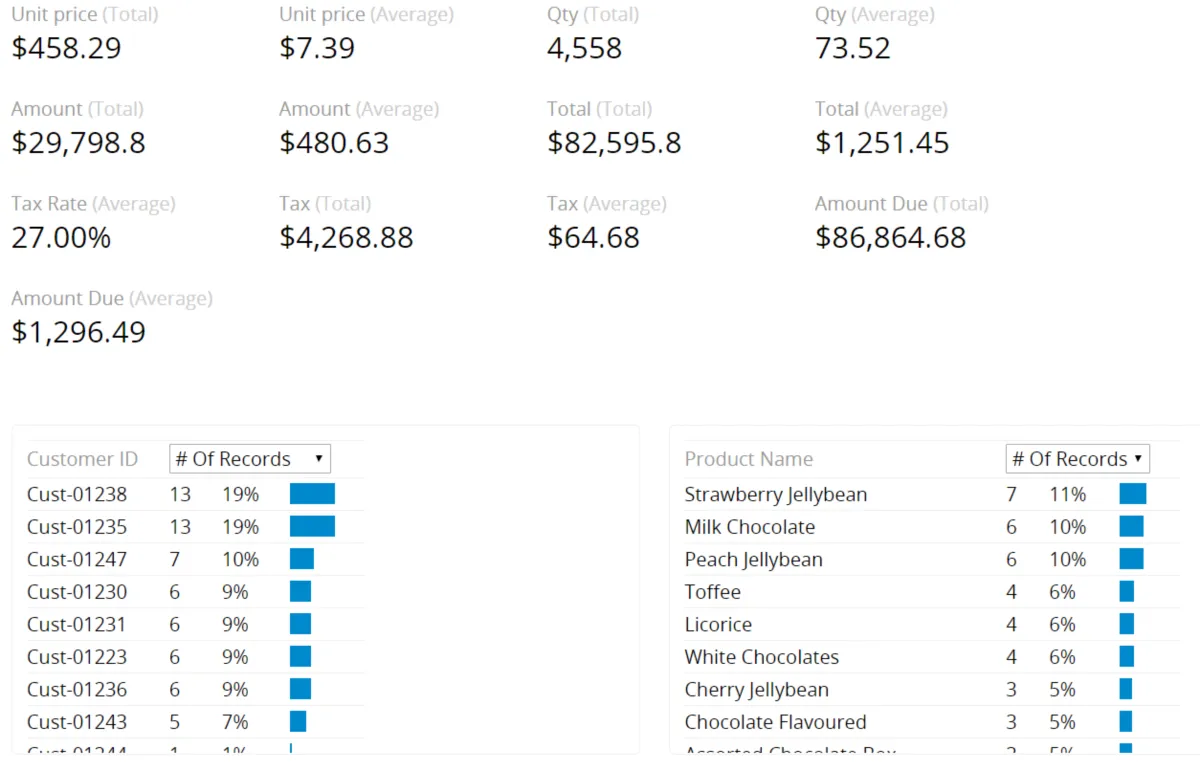Click the Tax Rate (Average) summary value
This screenshot has height=771, width=1200.
[61, 238]
